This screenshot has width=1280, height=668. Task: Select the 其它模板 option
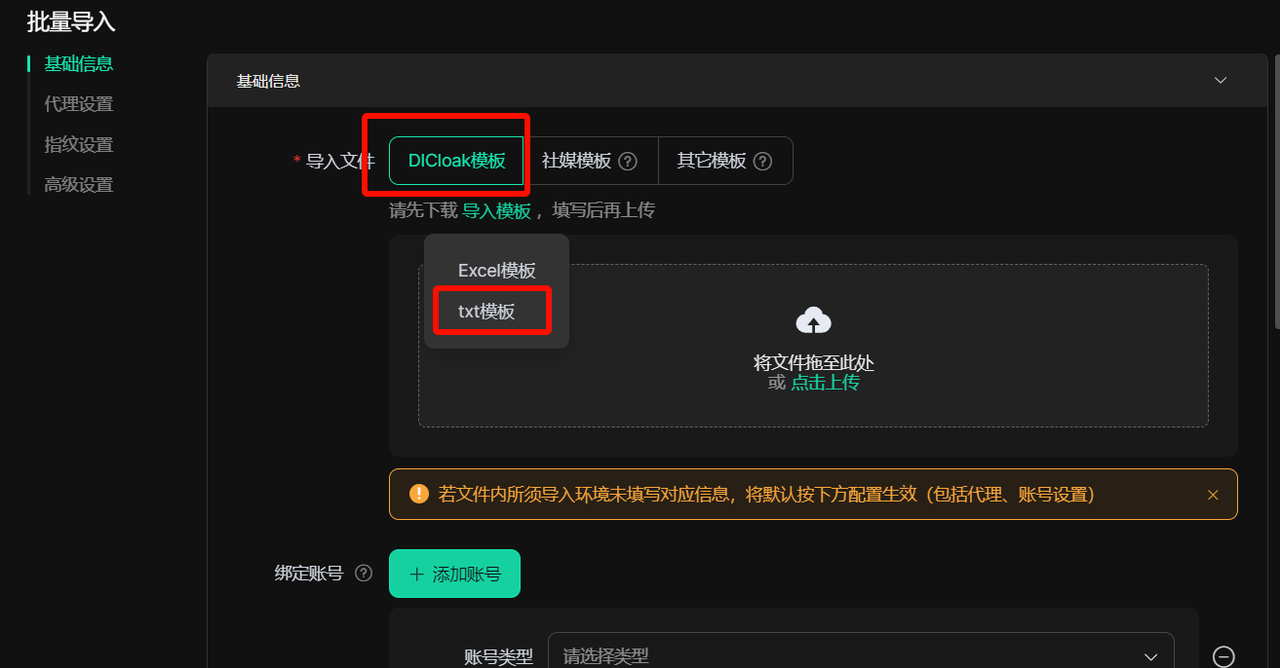click(725, 161)
